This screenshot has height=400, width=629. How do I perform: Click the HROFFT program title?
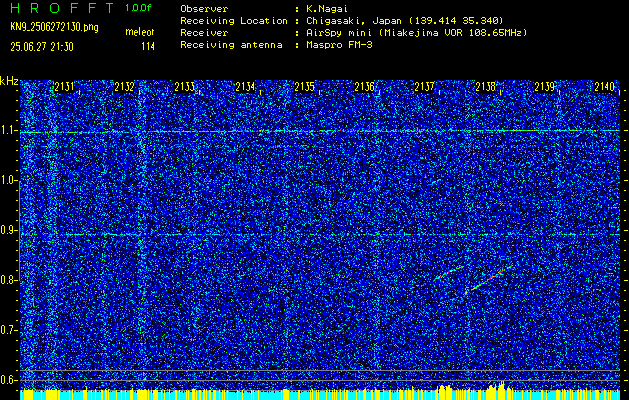click(63, 8)
